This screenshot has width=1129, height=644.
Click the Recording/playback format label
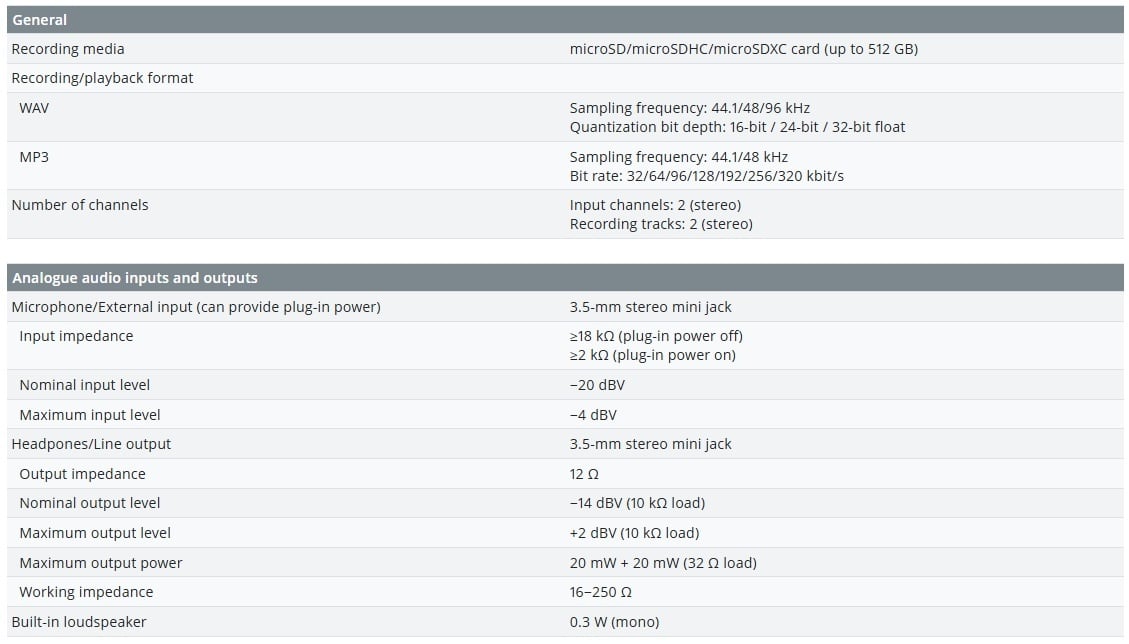pyautogui.click(x=102, y=78)
